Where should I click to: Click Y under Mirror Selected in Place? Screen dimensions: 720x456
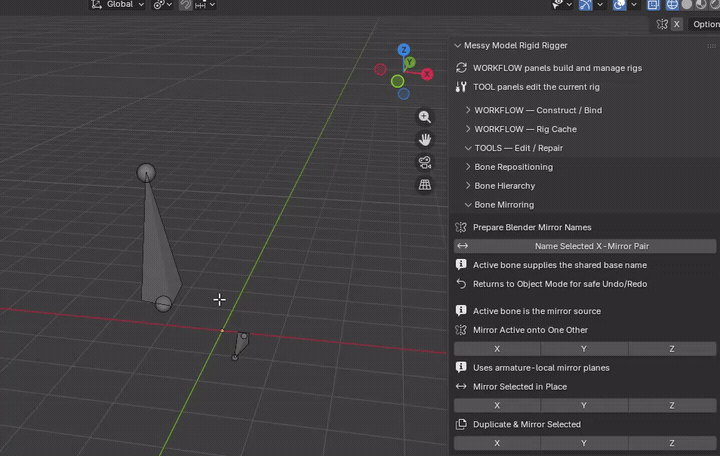point(585,405)
